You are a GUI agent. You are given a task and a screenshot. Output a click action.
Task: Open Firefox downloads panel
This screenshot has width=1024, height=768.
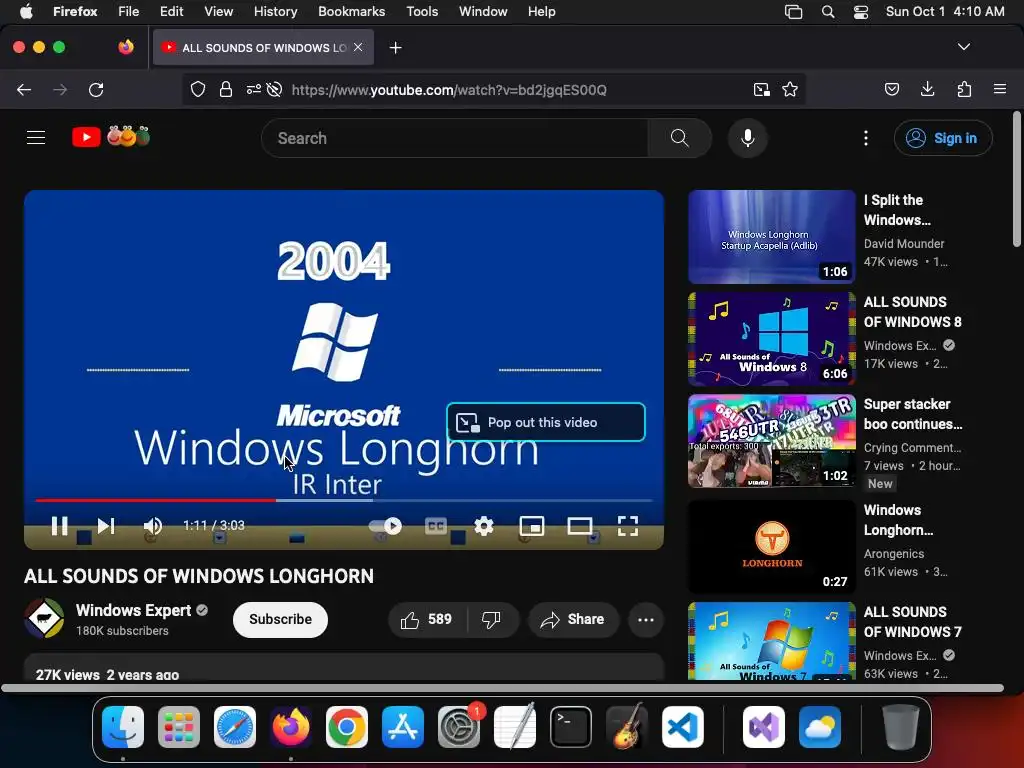tap(927, 89)
